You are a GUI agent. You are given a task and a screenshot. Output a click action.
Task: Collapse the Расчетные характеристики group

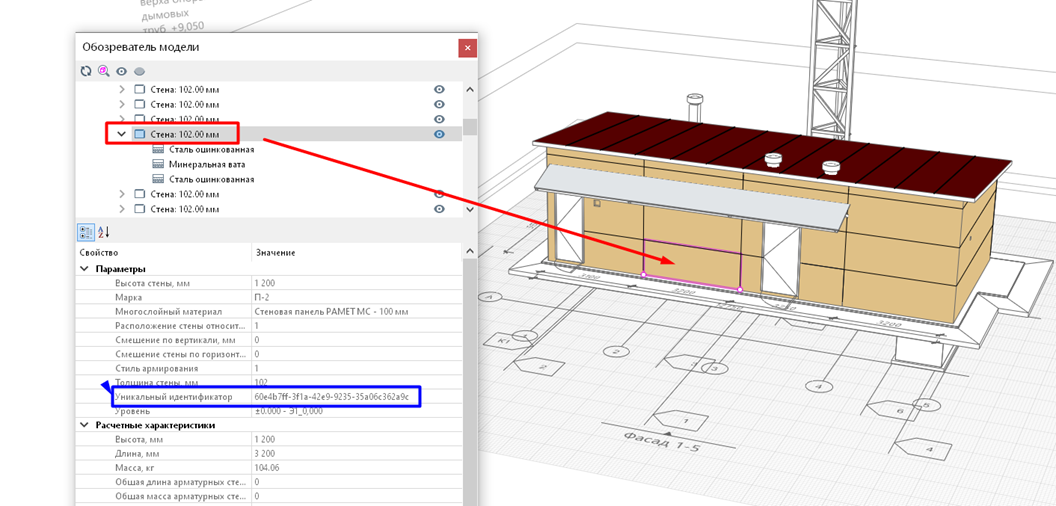85,425
